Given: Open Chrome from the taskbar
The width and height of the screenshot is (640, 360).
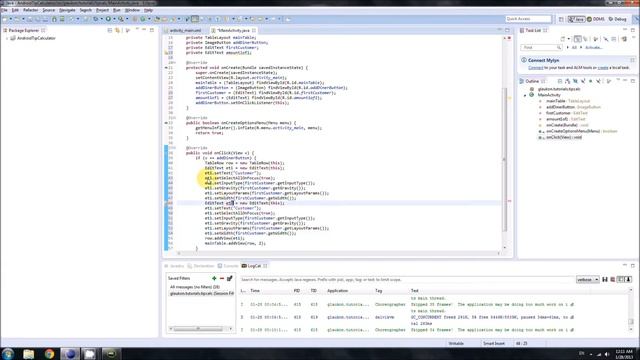Looking at the screenshot, I should coord(49,353).
